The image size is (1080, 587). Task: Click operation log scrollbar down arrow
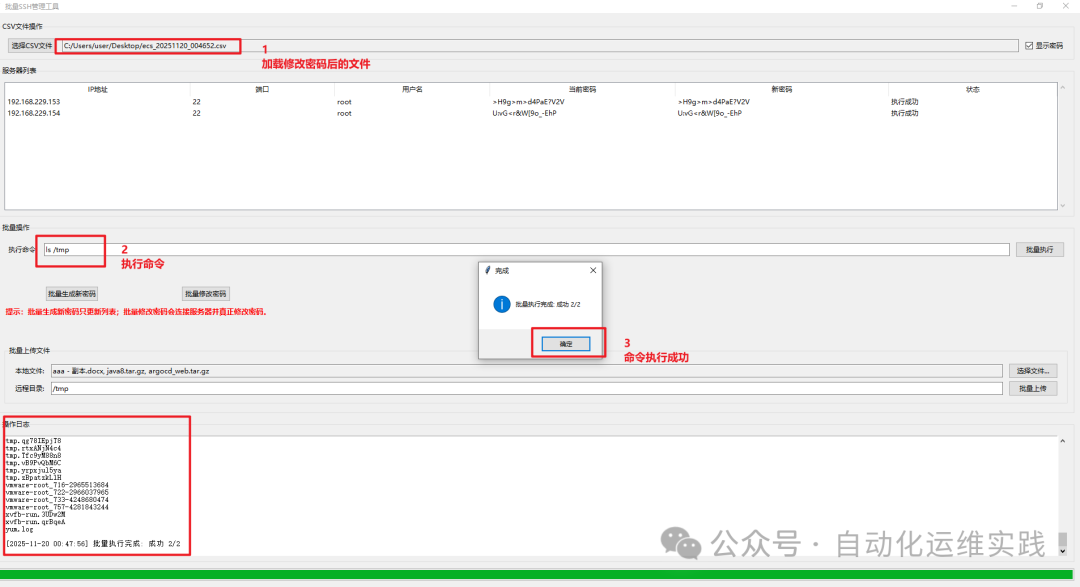coord(1063,550)
